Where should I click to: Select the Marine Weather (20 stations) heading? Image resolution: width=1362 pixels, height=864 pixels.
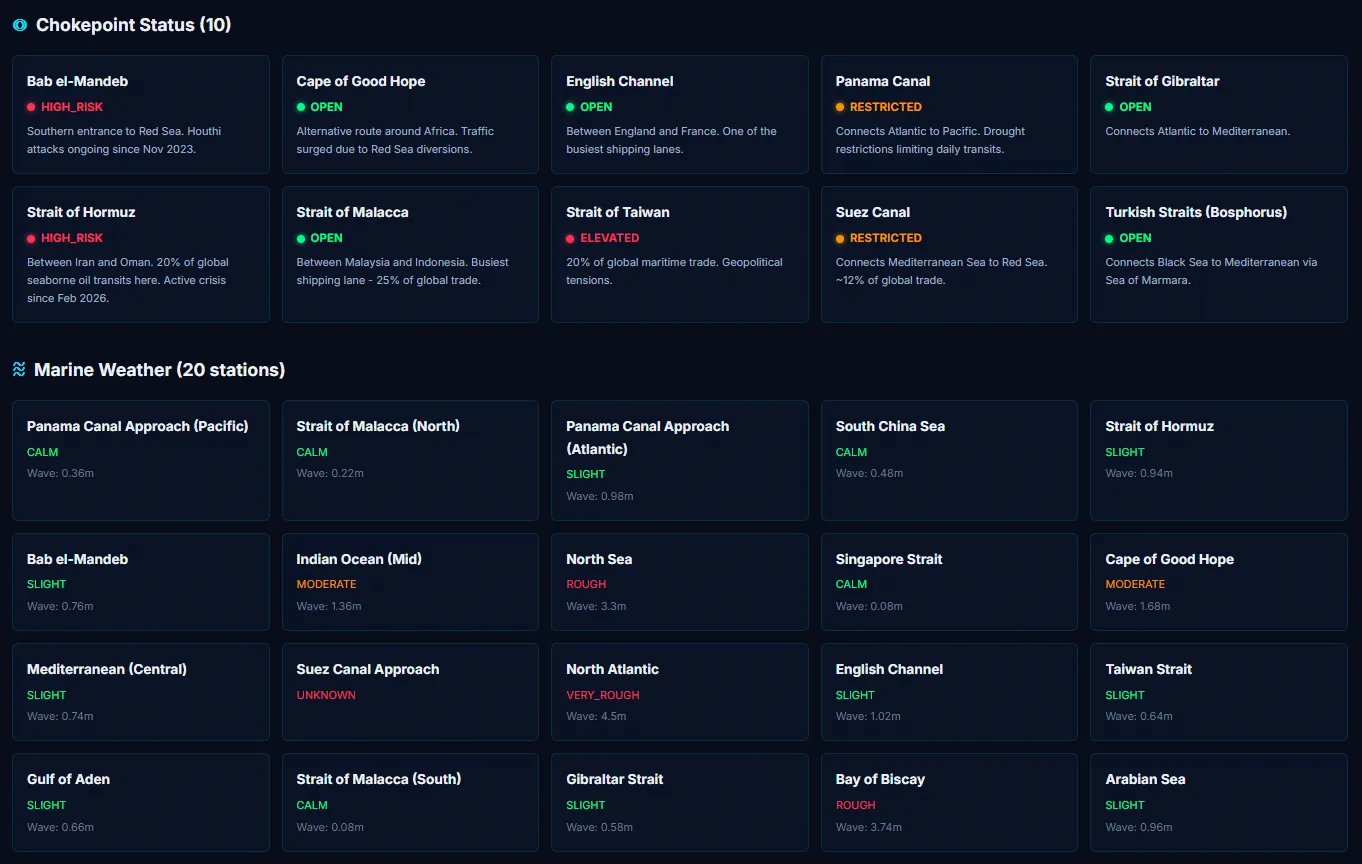(x=159, y=370)
